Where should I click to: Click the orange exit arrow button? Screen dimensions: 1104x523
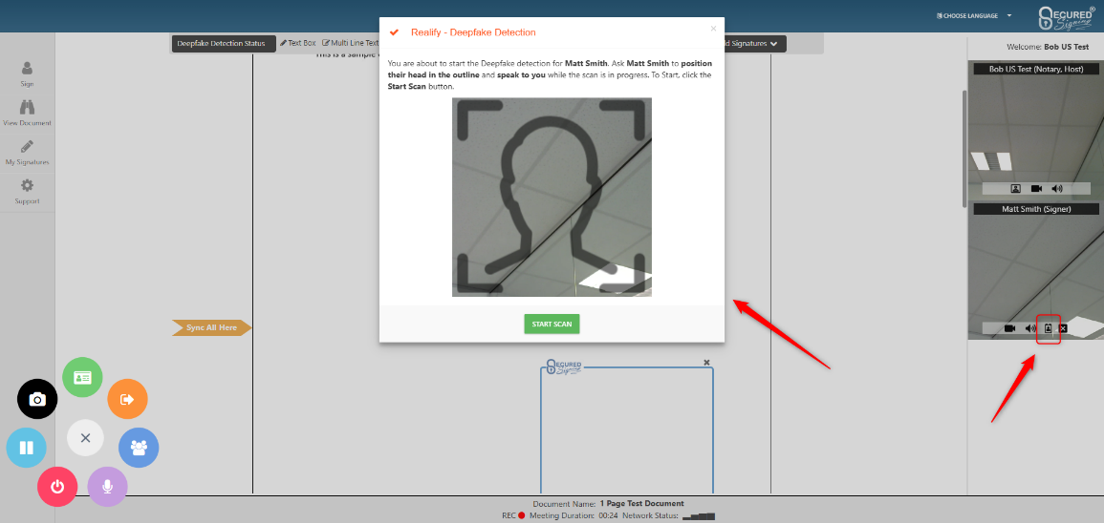click(x=127, y=399)
